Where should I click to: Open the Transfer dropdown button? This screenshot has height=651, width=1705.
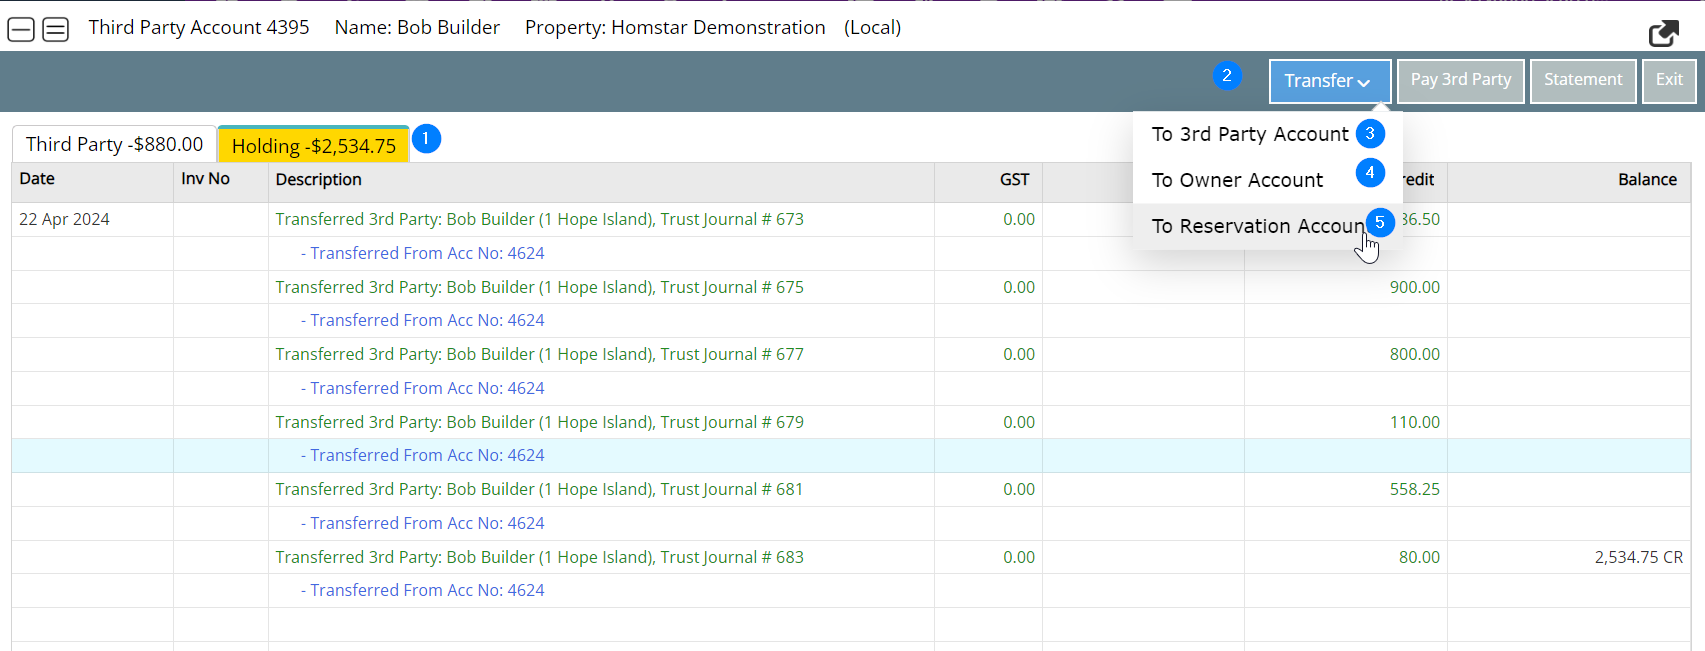click(1328, 81)
